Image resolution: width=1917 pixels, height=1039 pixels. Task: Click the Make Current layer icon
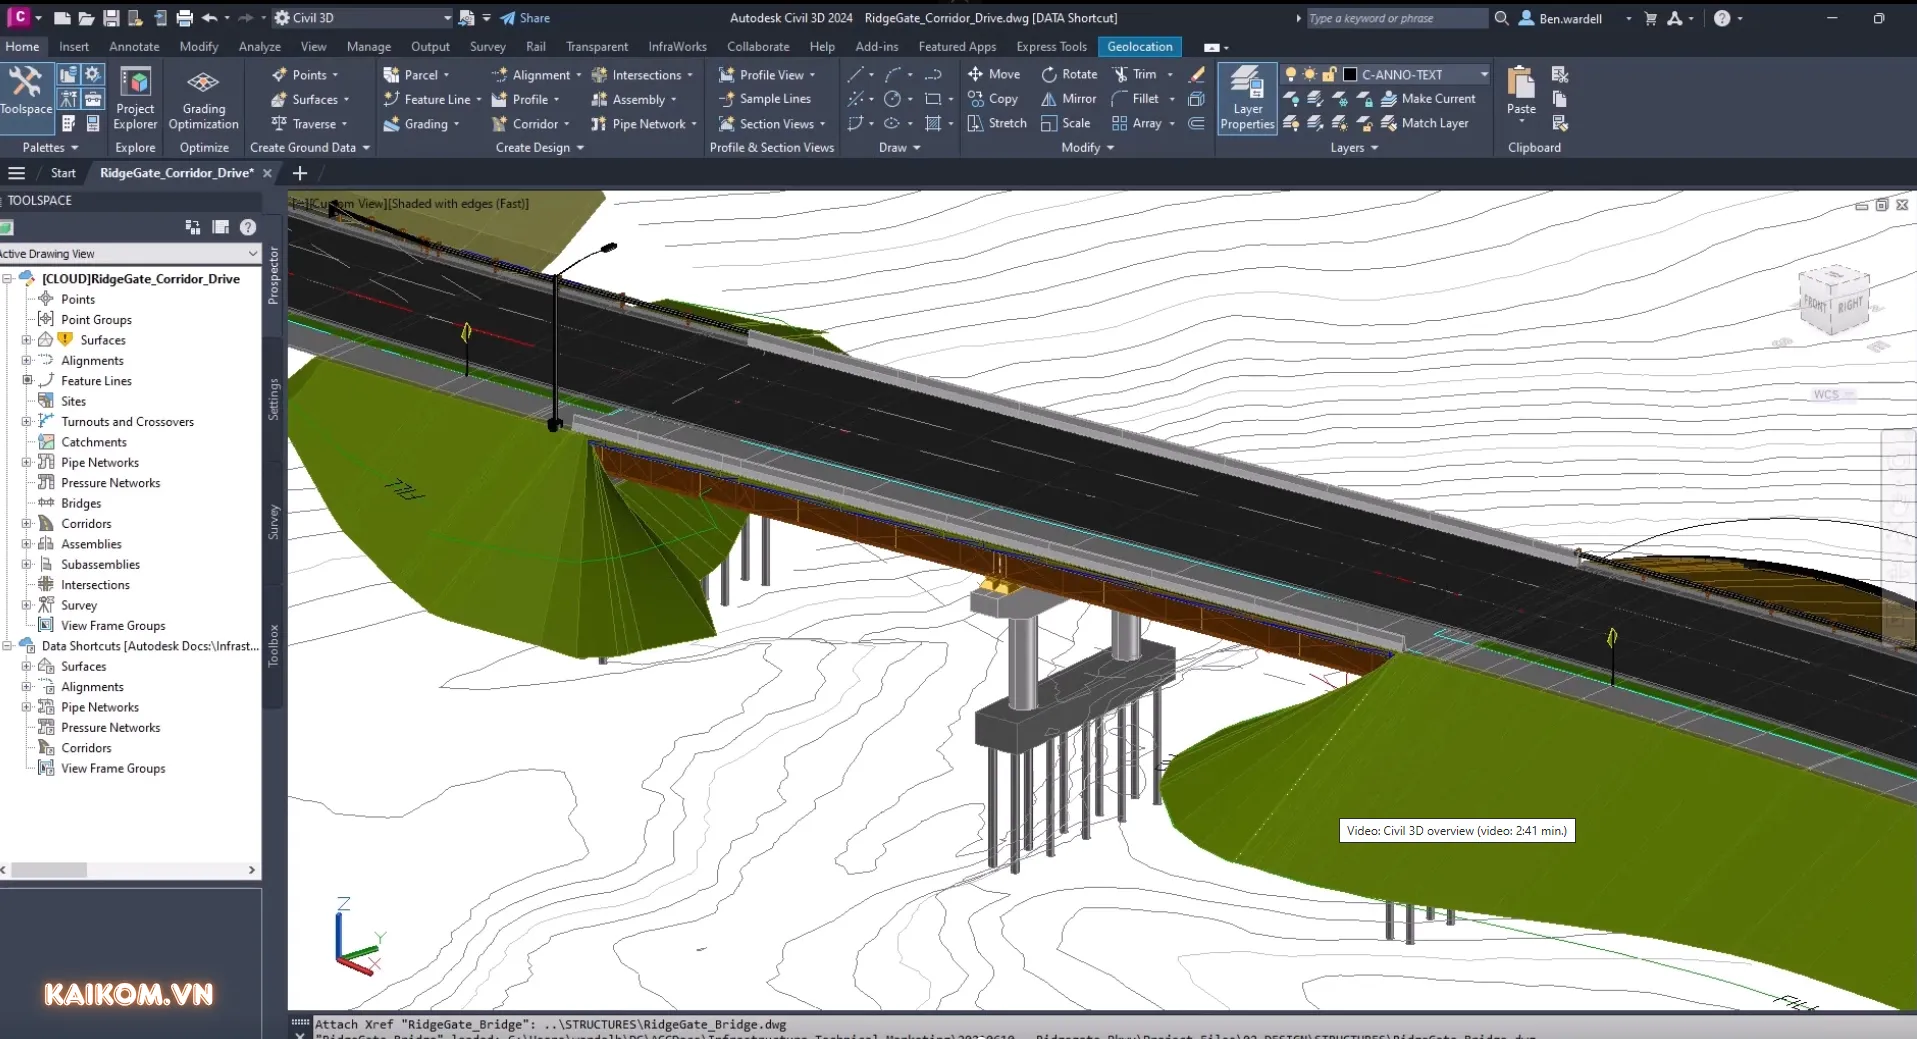tap(1431, 98)
